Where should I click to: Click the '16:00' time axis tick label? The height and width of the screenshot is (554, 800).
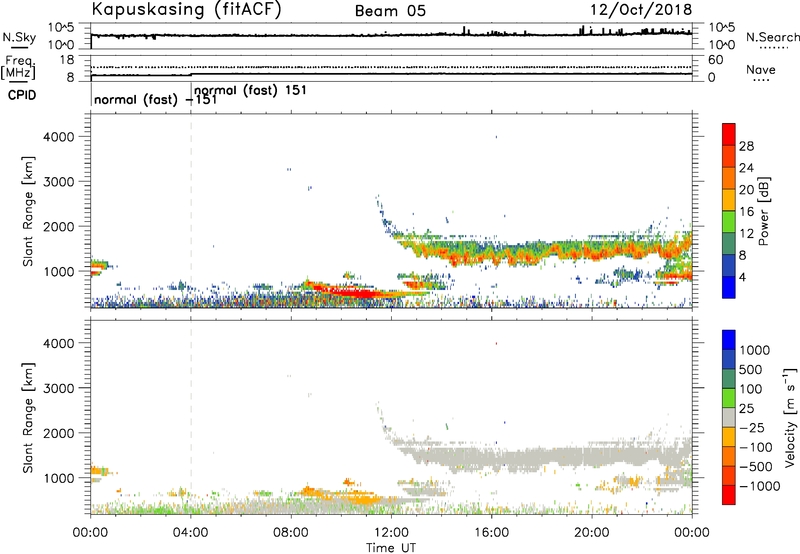[491, 533]
